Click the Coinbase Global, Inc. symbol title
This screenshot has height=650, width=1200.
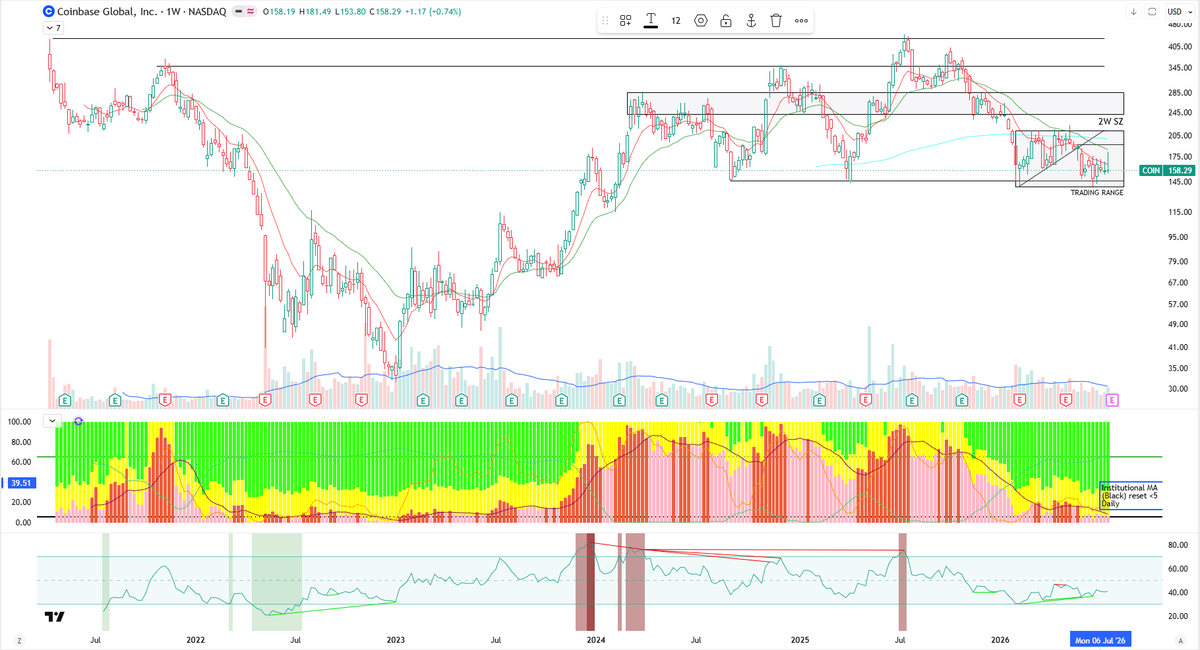107,11
